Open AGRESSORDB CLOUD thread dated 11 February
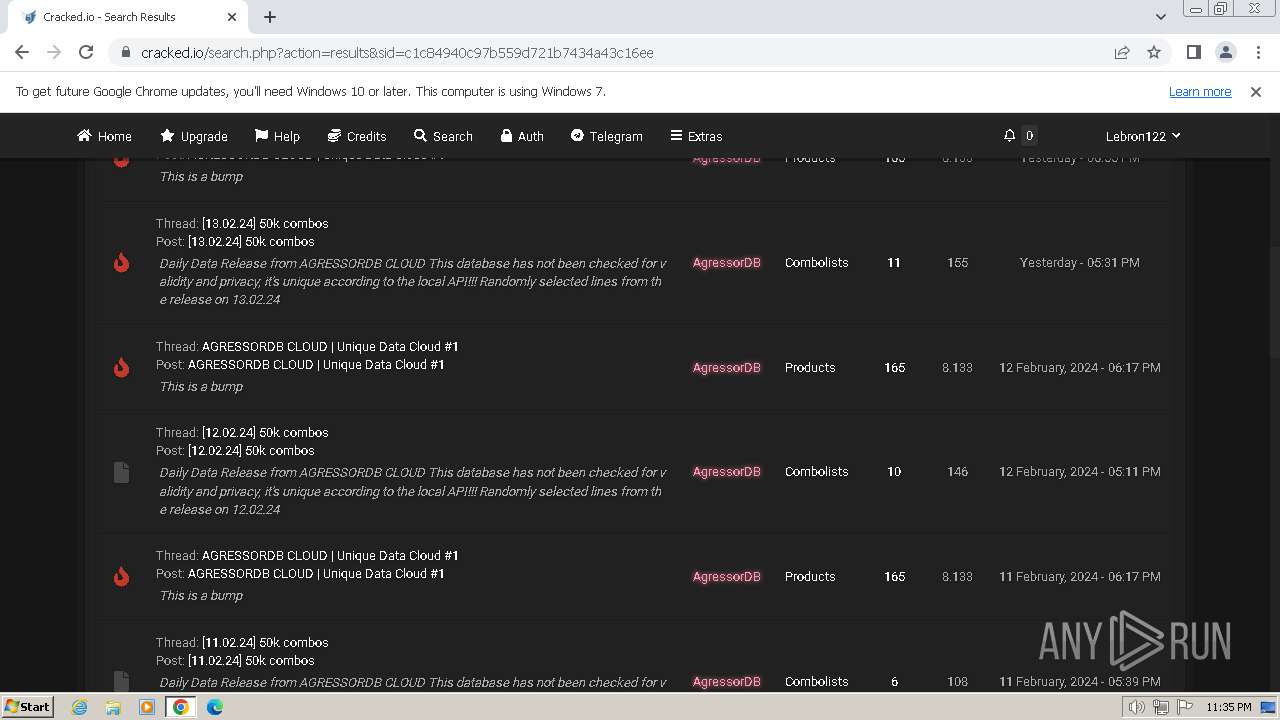 point(330,555)
